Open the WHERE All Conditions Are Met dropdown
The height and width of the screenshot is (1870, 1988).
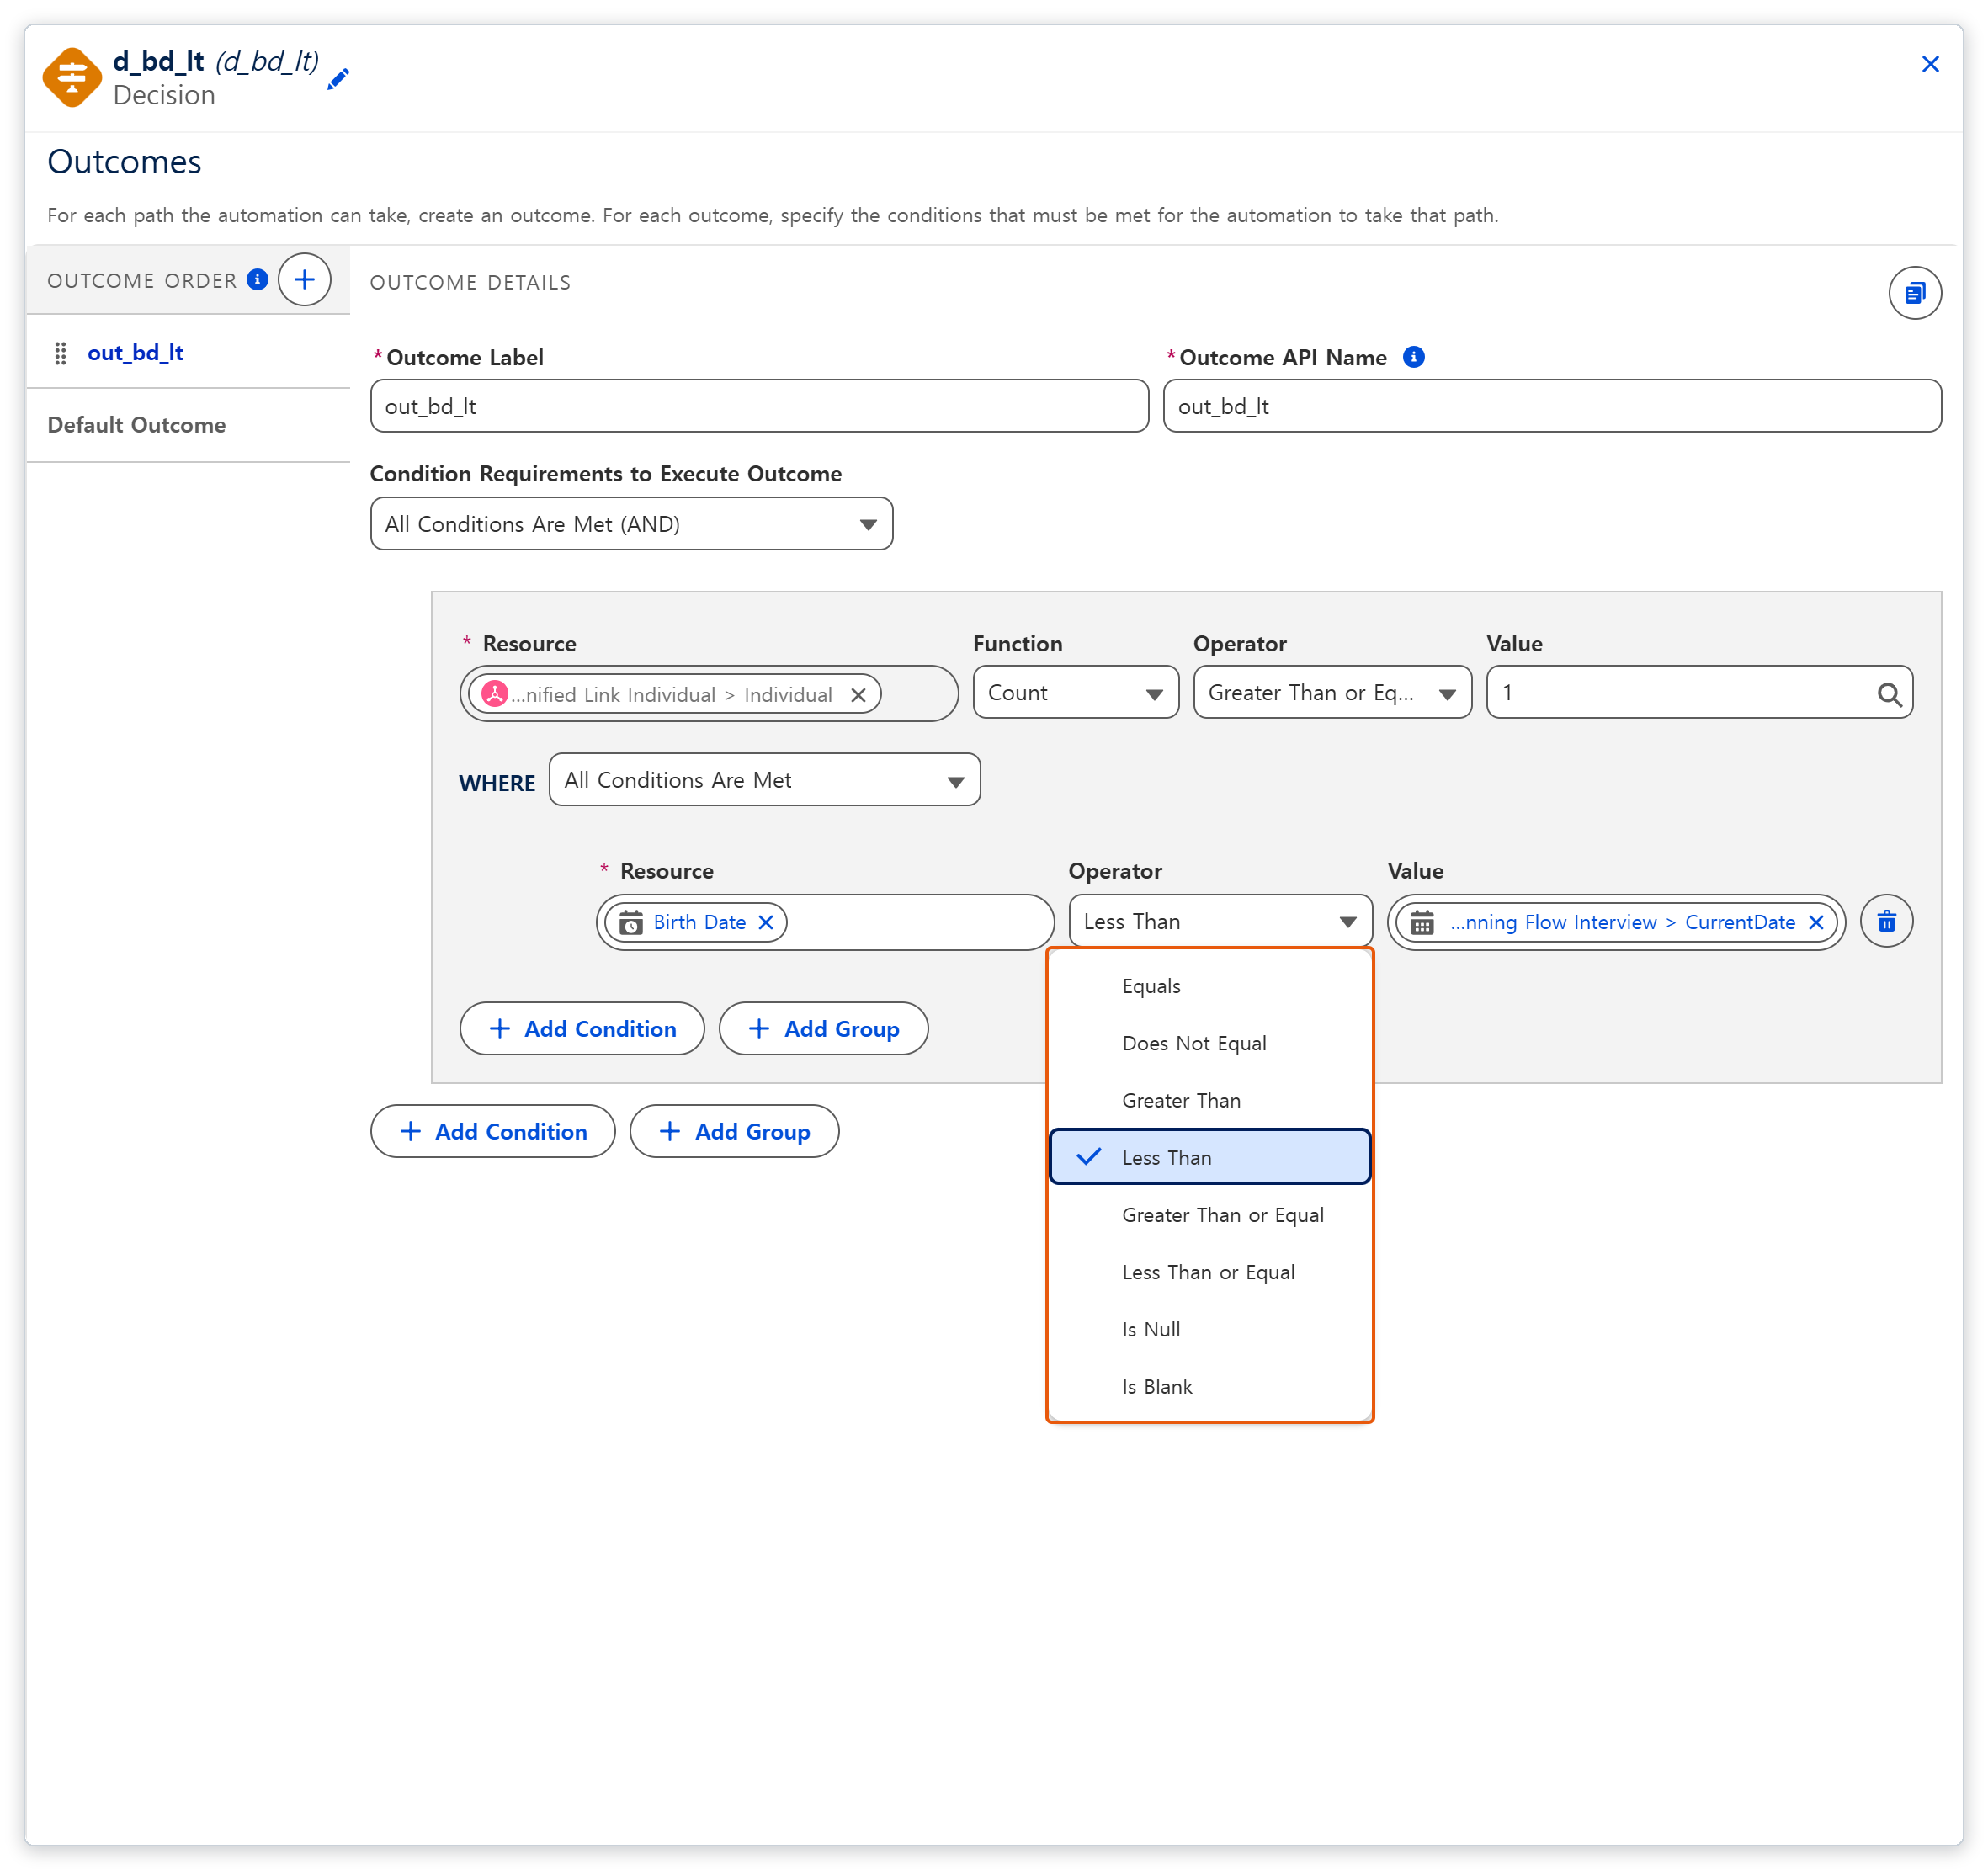tap(764, 780)
